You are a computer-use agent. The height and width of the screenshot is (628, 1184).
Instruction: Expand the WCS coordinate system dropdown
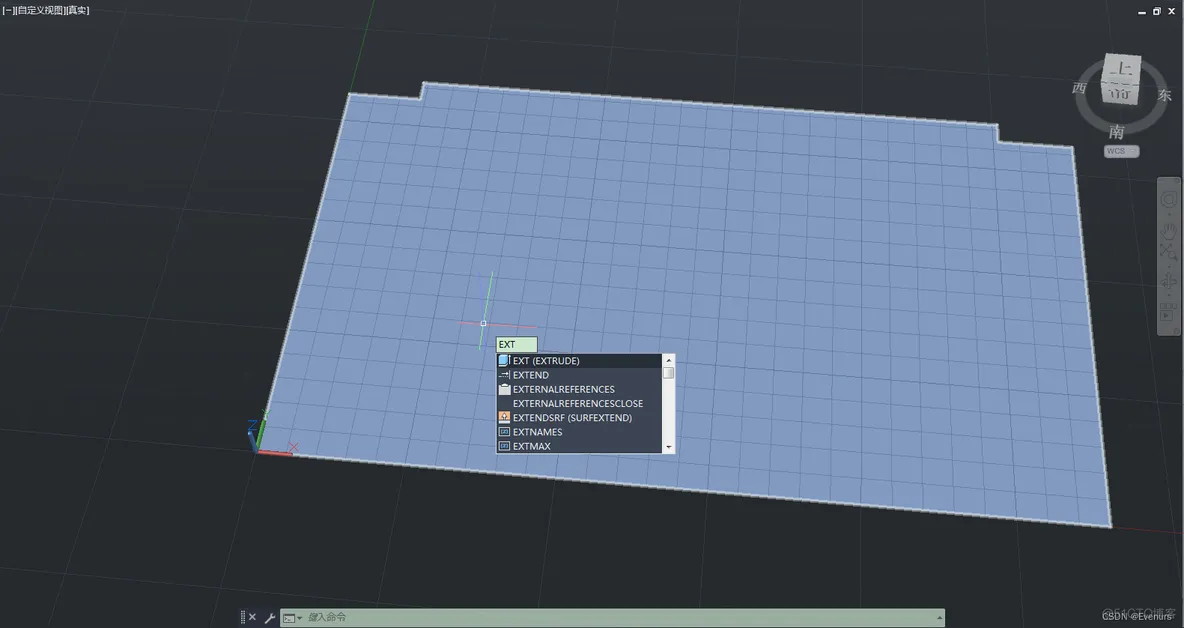pos(1121,151)
